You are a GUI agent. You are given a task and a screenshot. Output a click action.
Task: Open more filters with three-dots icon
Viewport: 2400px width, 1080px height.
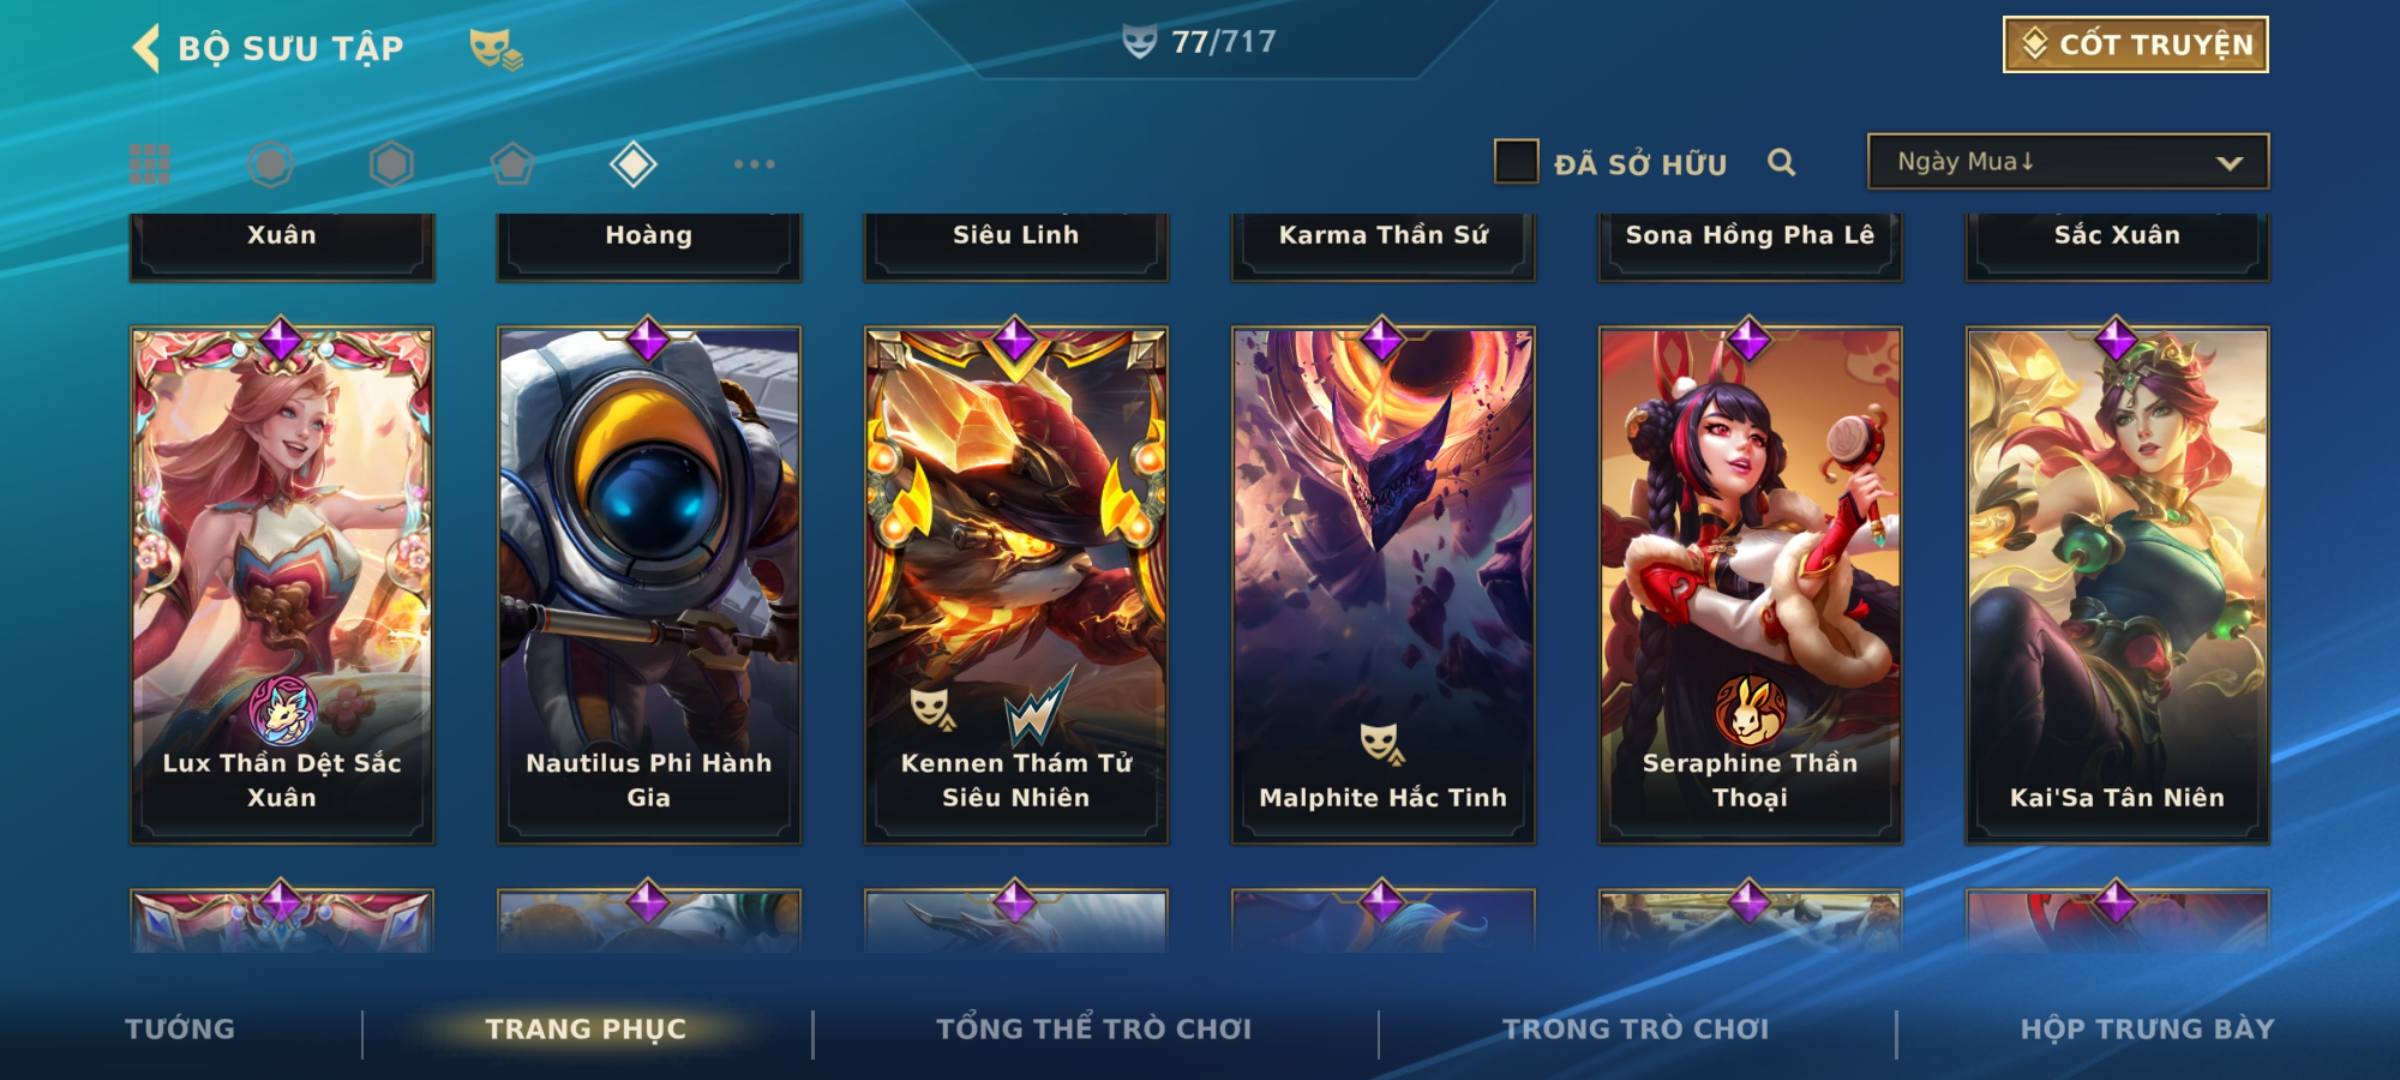pyautogui.click(x=754, y=164)
